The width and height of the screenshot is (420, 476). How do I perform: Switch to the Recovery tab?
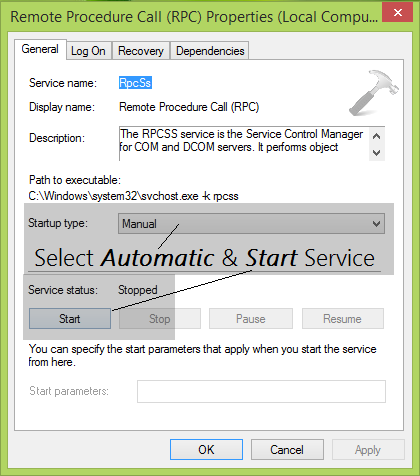(141, 51)
